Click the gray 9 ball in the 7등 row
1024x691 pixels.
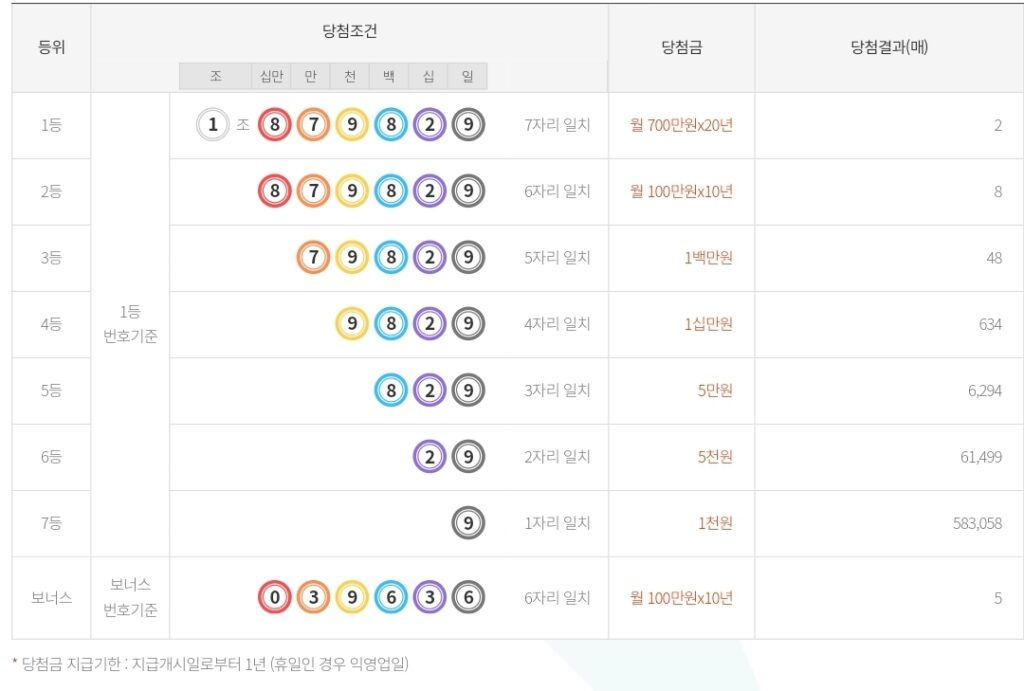click(x=468, y=523)
